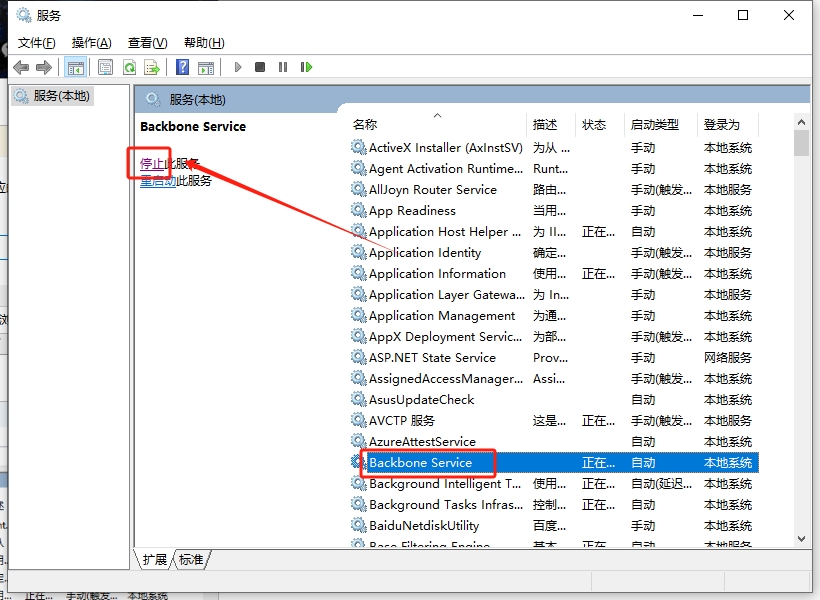The height and width of the screenshot is (600, 820).
Task: Click the Start Service play icon
Action: [238, 67]
